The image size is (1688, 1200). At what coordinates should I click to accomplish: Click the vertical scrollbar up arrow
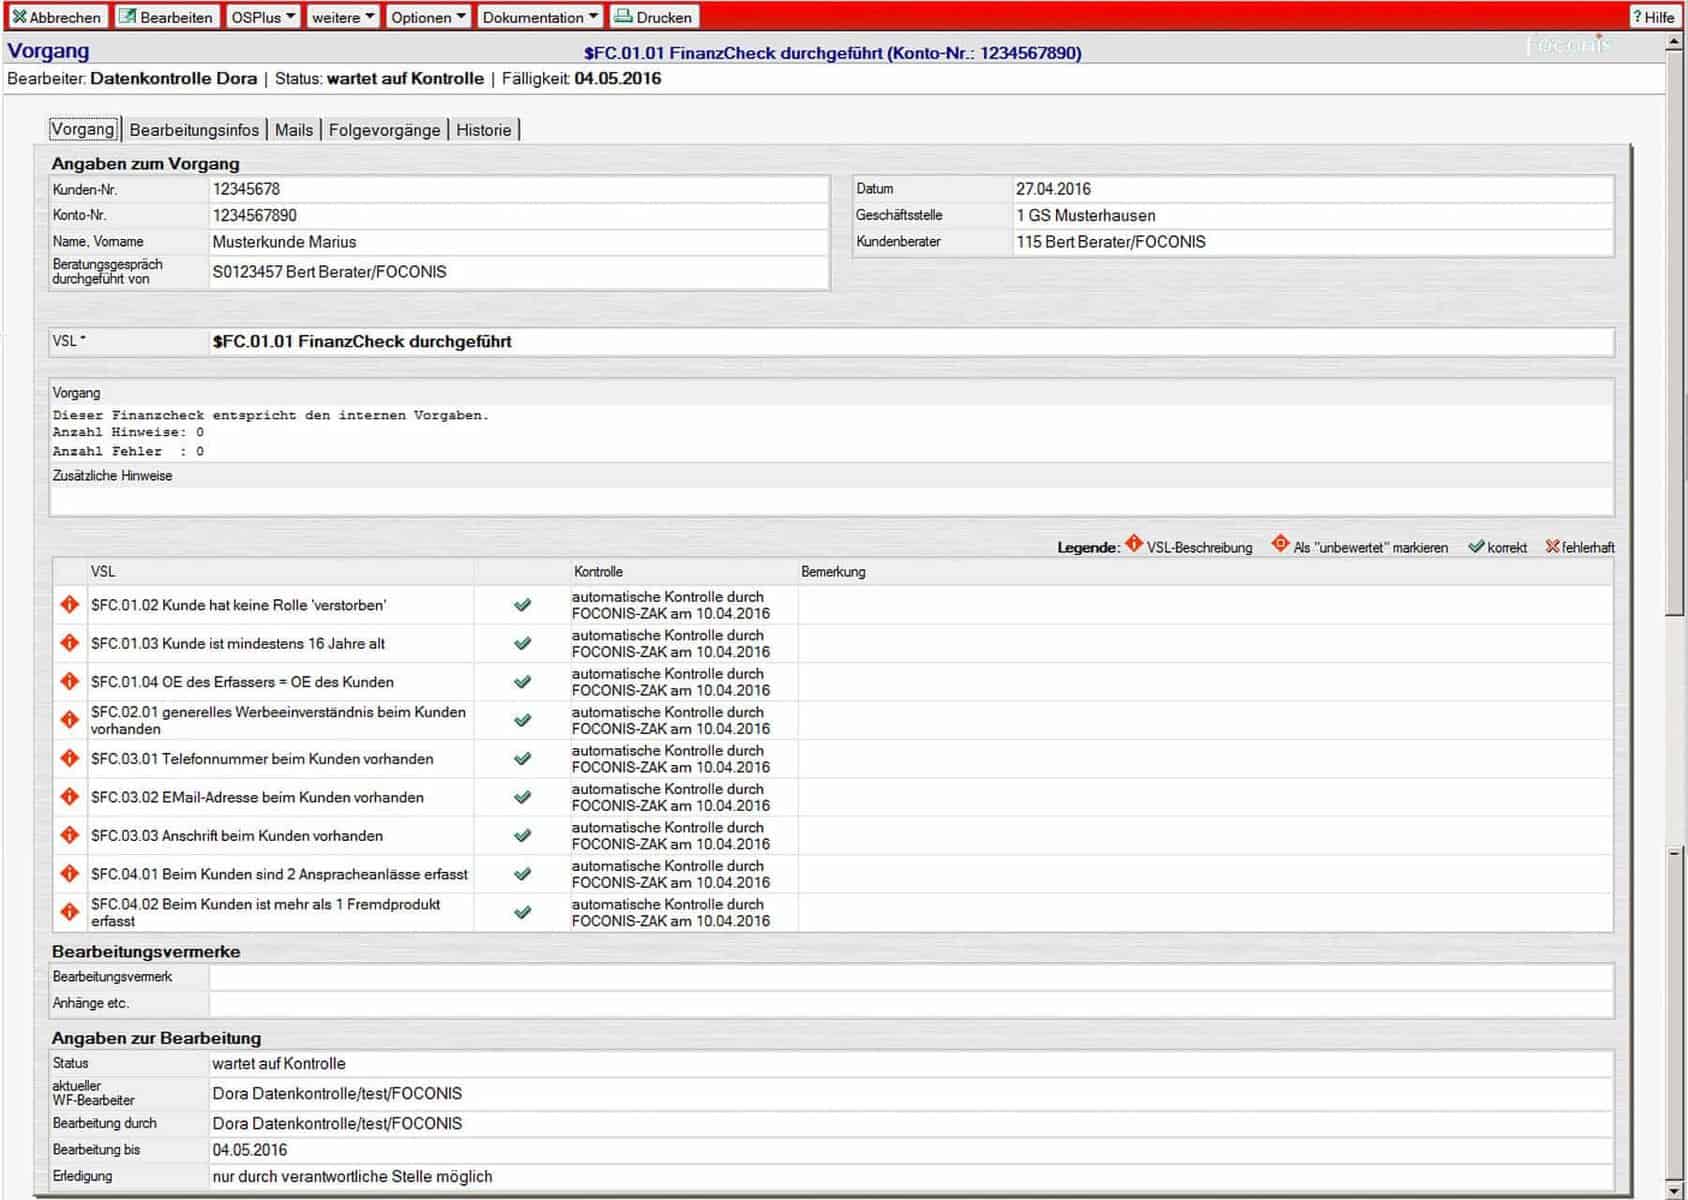click(1675, 43)
